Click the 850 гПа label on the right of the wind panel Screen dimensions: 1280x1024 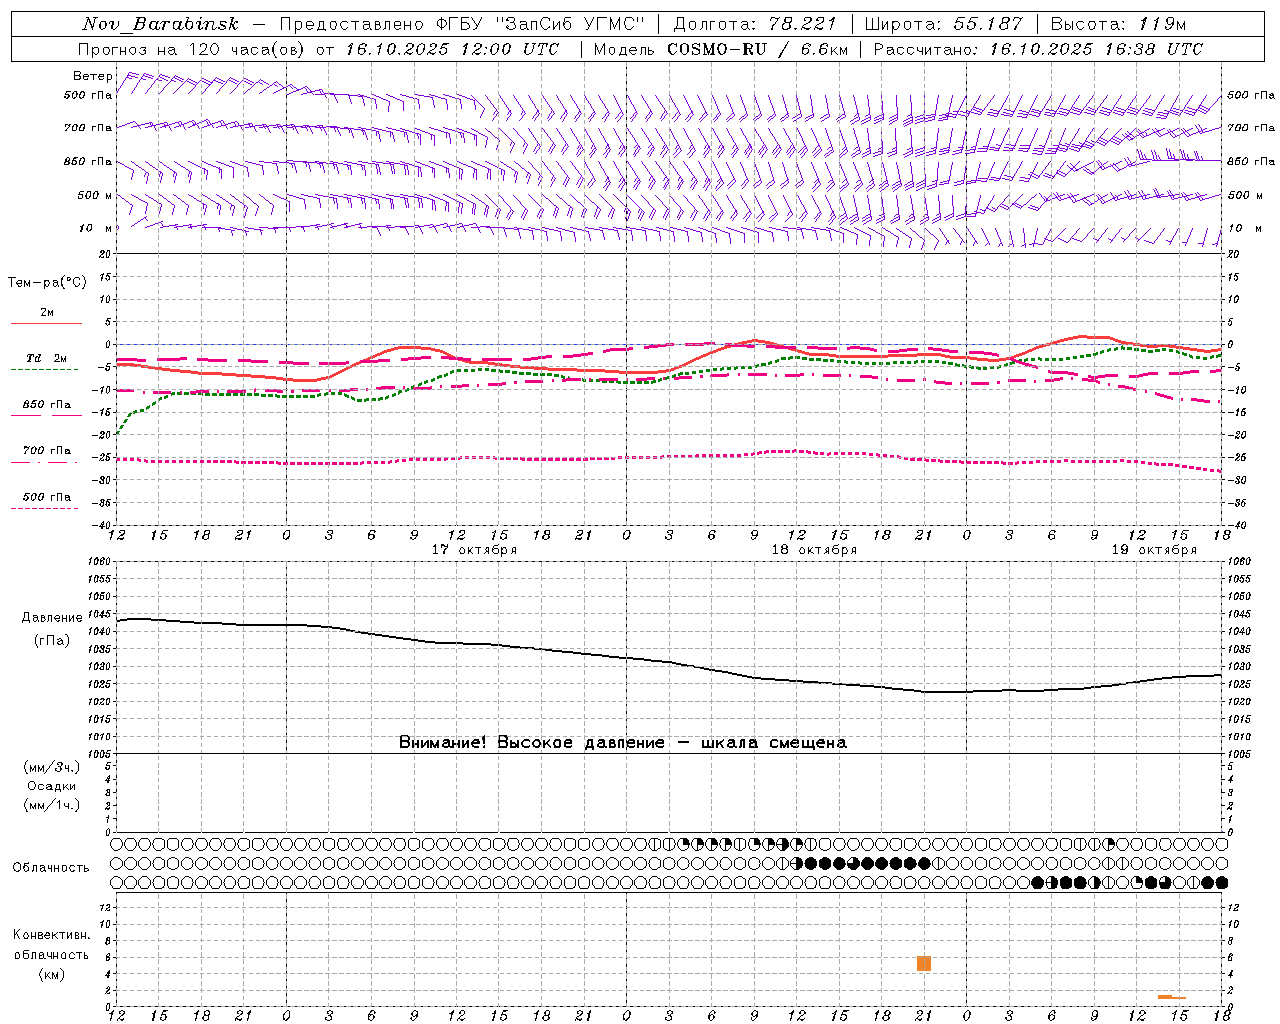click(1251, 161)
